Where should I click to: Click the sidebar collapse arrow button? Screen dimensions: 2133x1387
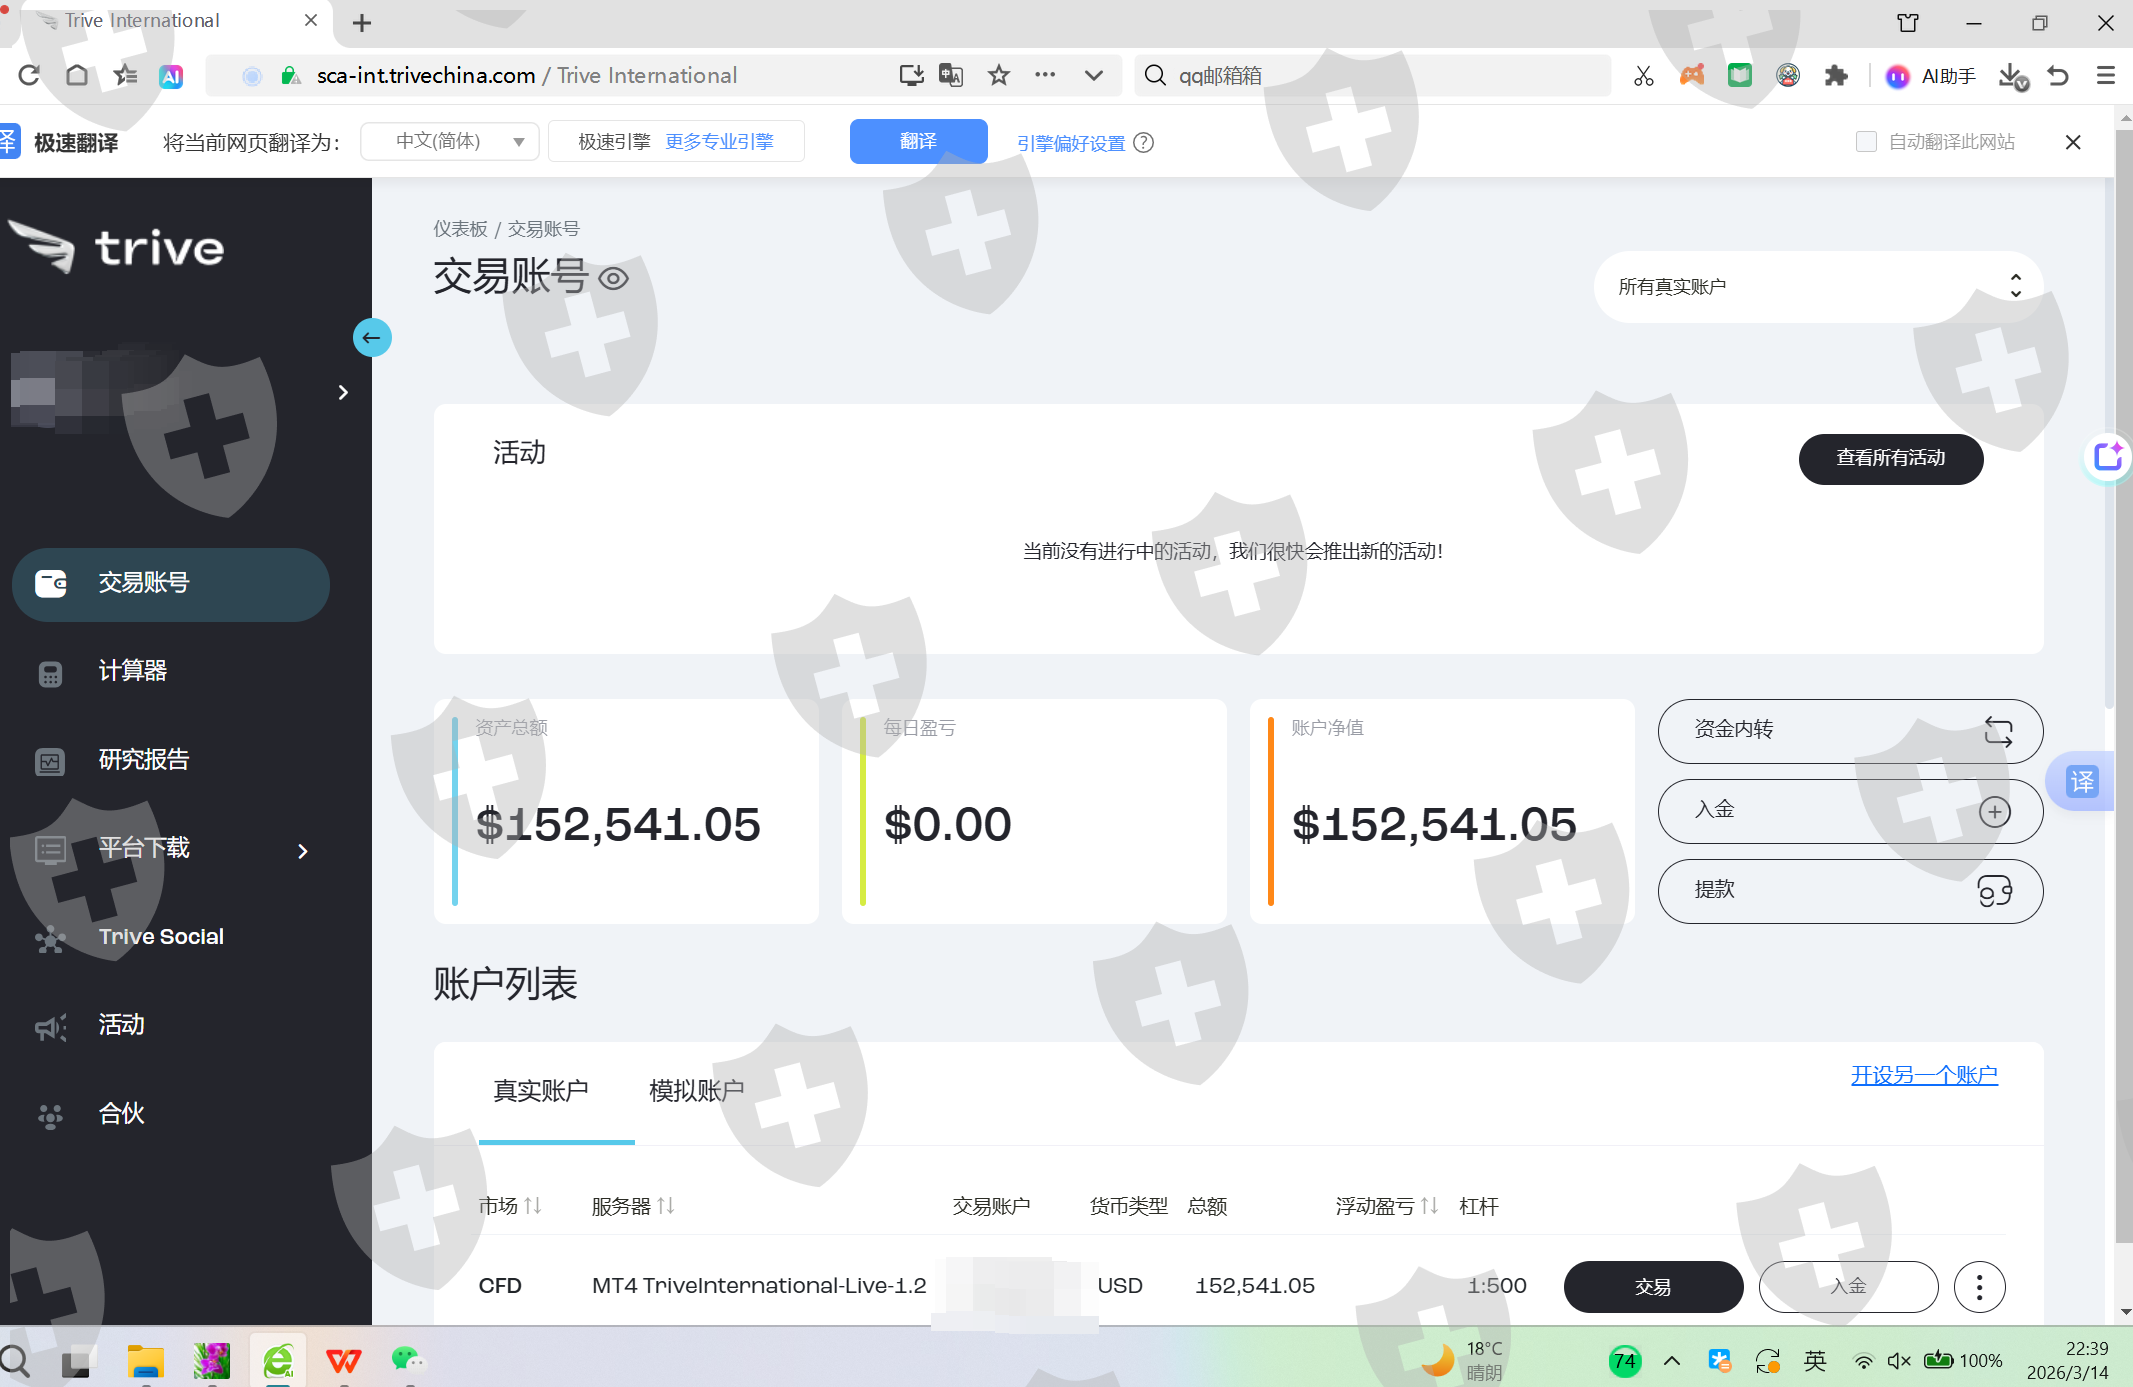point(372,338)
